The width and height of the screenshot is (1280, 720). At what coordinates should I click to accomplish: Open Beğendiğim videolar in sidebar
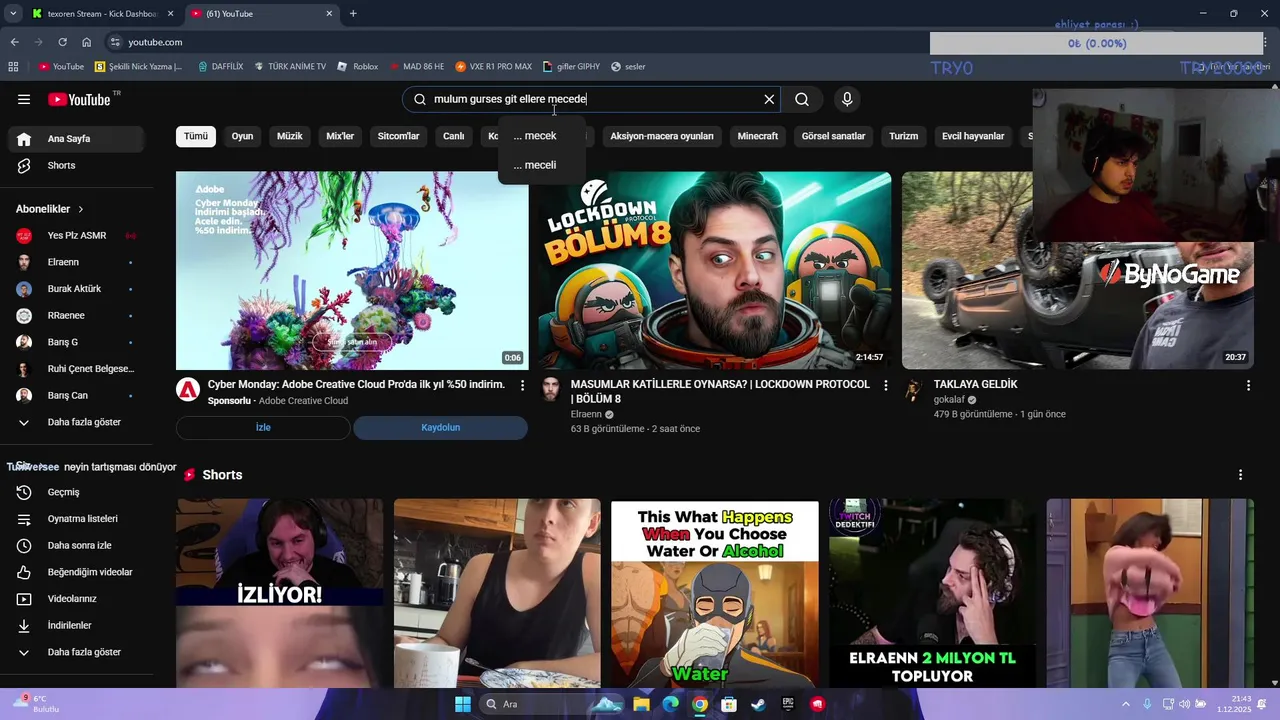[x=76, y=572]
